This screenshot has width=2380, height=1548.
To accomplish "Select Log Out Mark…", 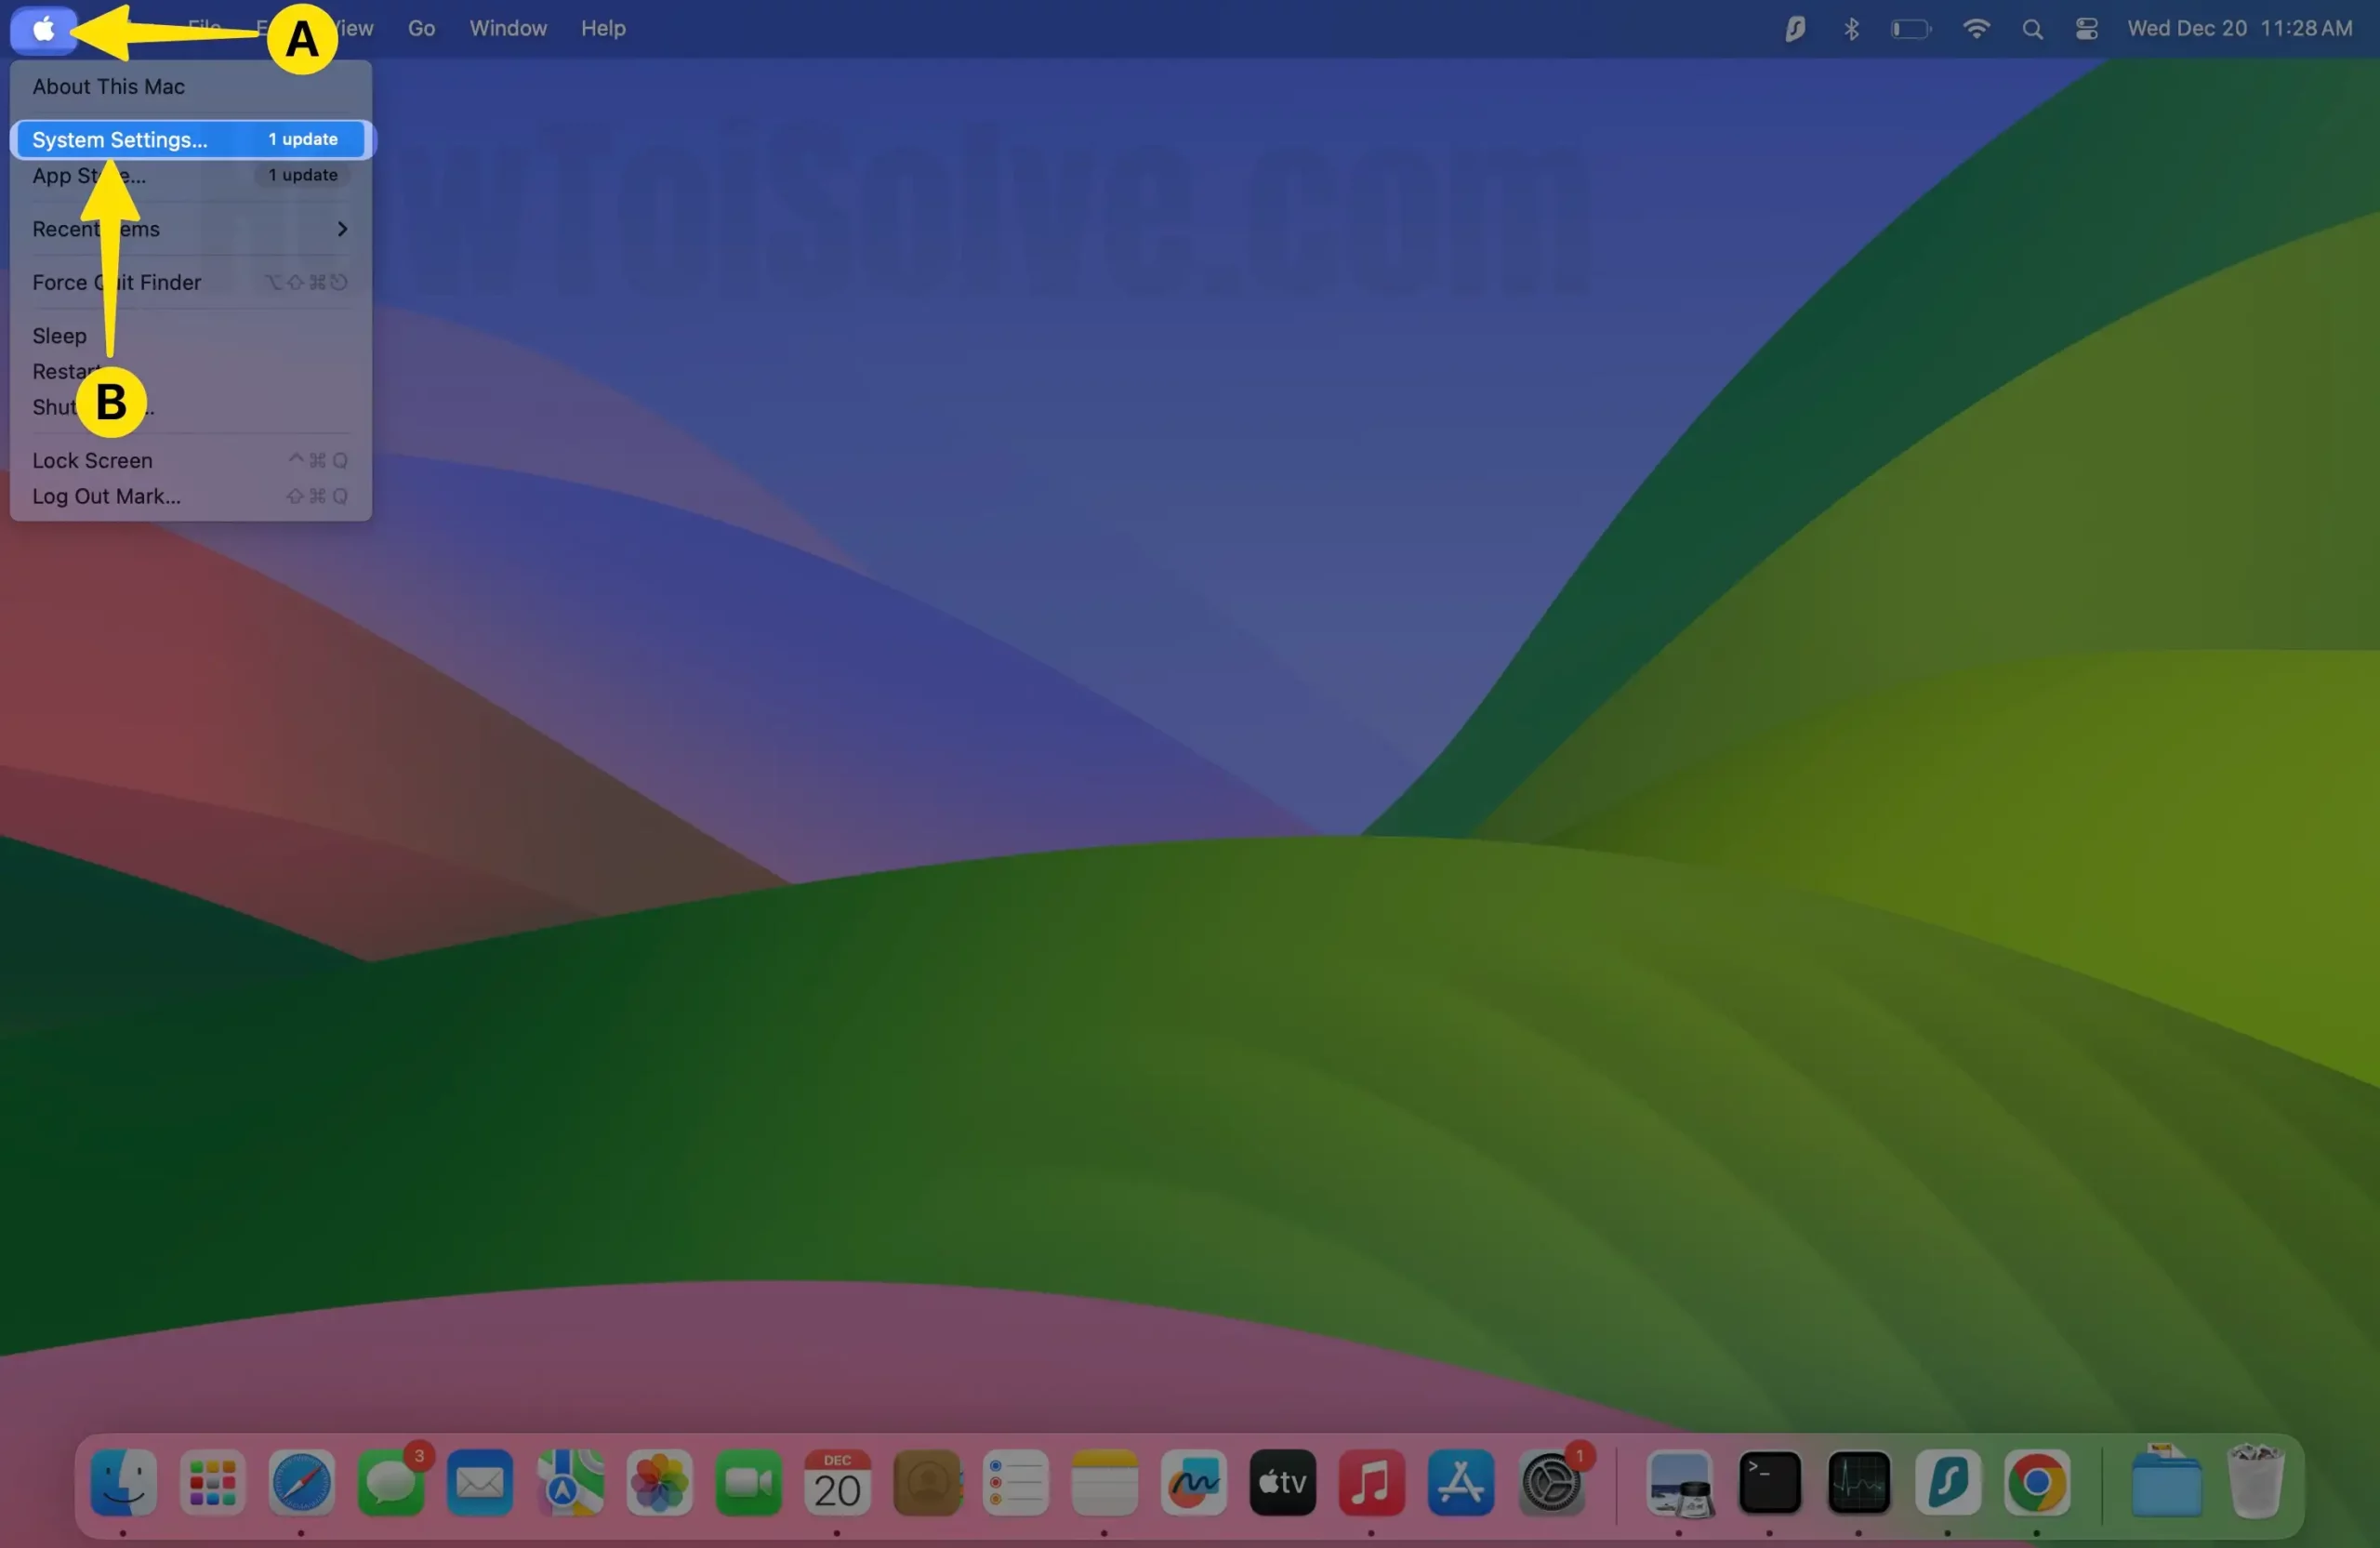I will (x=190, y=496).
